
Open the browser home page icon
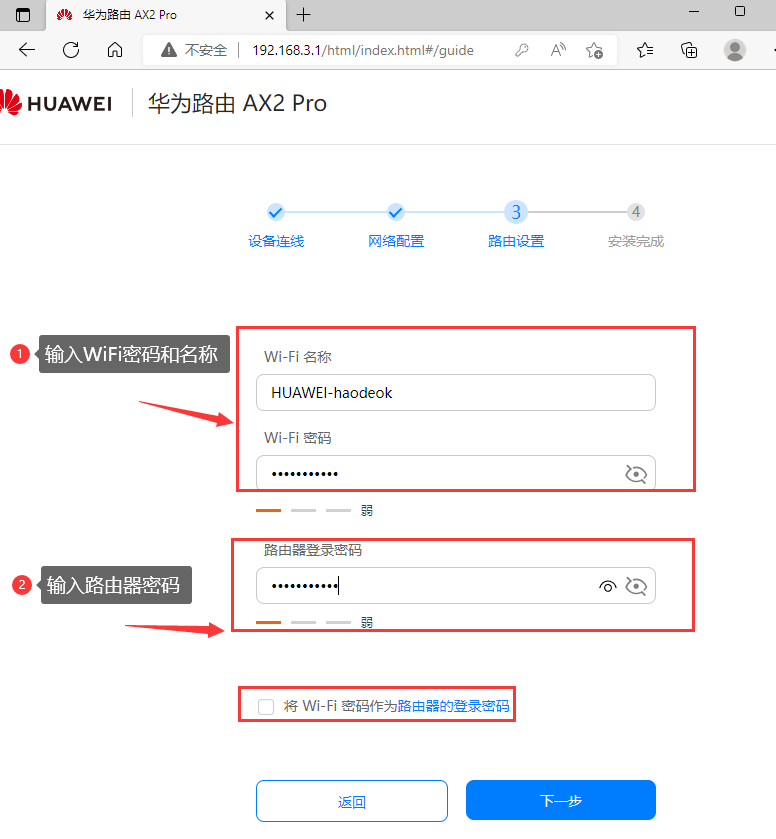(115, 50)
